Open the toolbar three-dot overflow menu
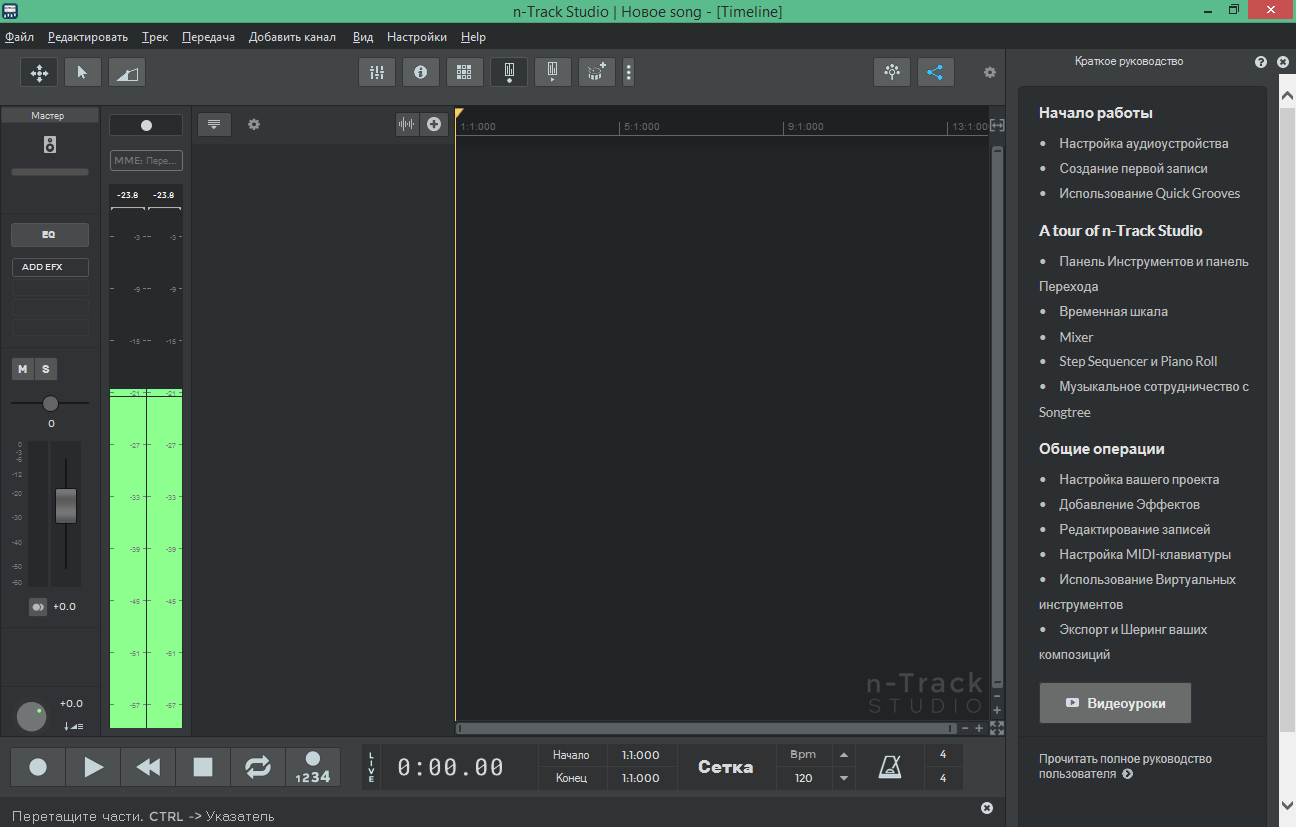1296x827 pixels. tap(628, 72)
